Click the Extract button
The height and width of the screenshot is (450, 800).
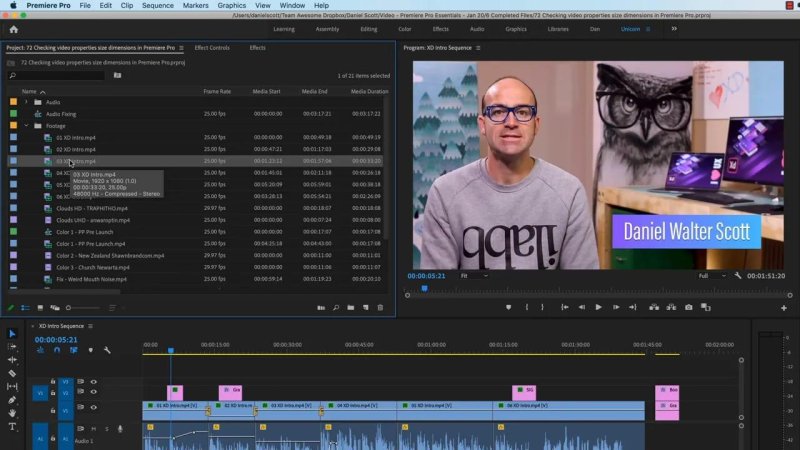click(671, 307)
